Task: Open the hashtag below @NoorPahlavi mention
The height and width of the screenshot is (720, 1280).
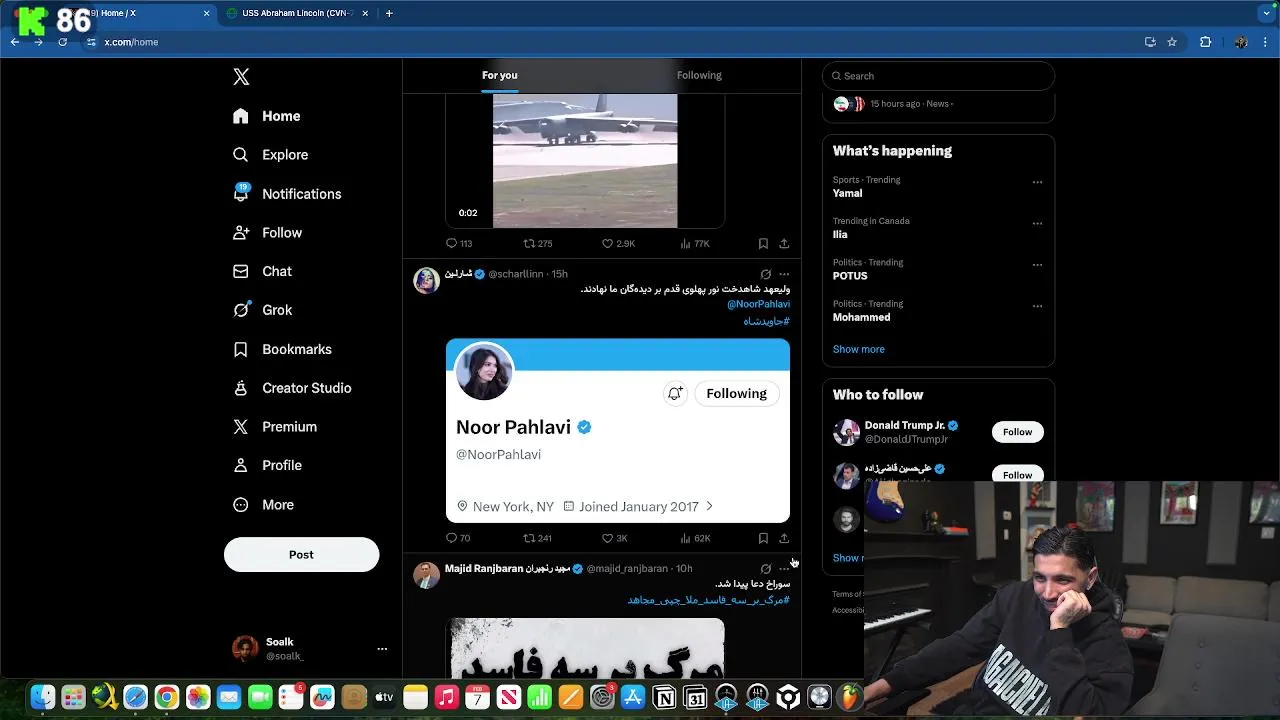Action: [x=766, y=321]
